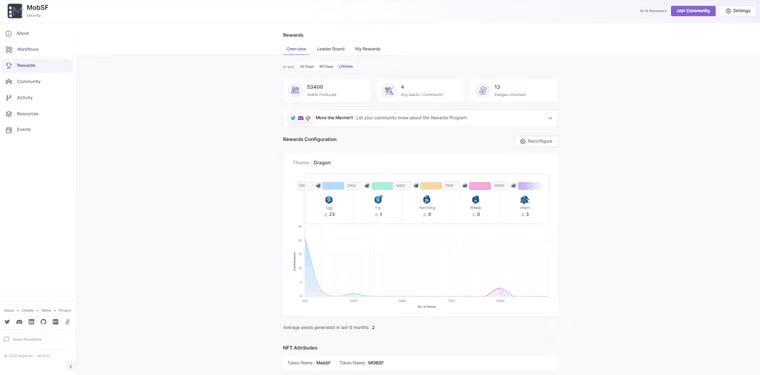Screen dimensions: 760x375
Task: Click the blue Egg tier color bar
Action: [x=333, y=186]
